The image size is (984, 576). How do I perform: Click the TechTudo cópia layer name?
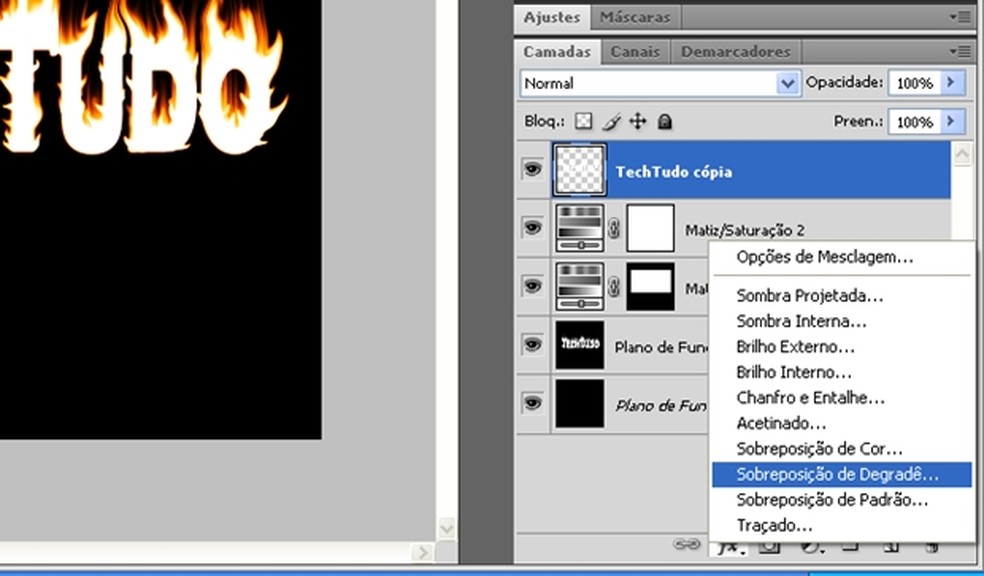pyautogui.click(x=673, y=172)
